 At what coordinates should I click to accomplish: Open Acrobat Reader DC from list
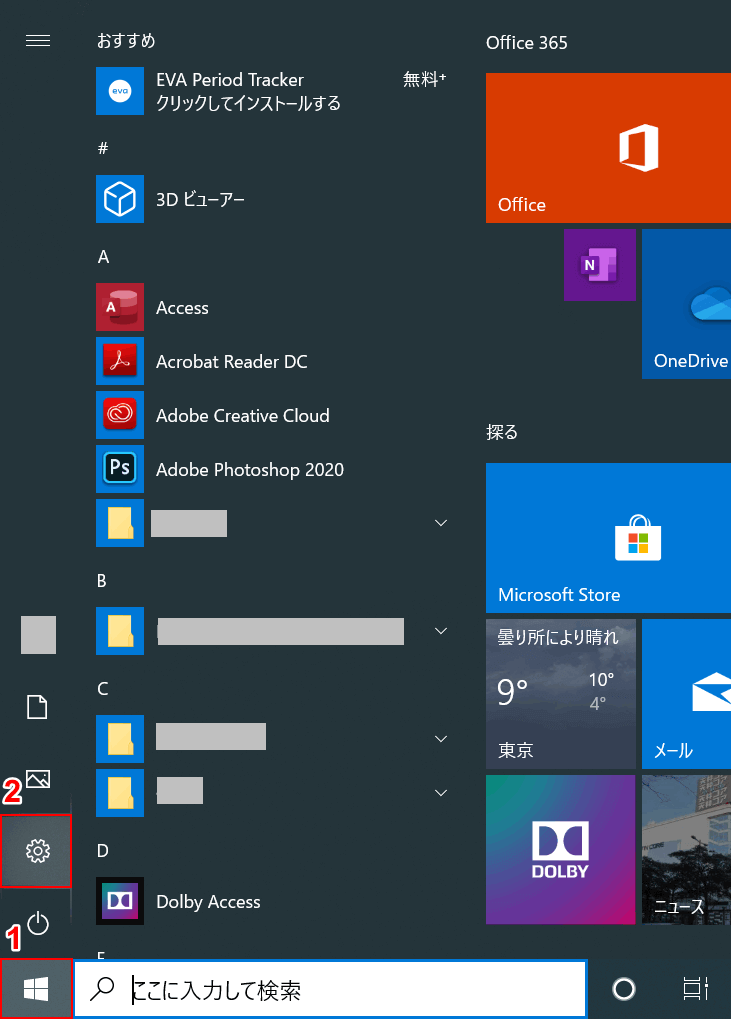[x=231, y=362]
